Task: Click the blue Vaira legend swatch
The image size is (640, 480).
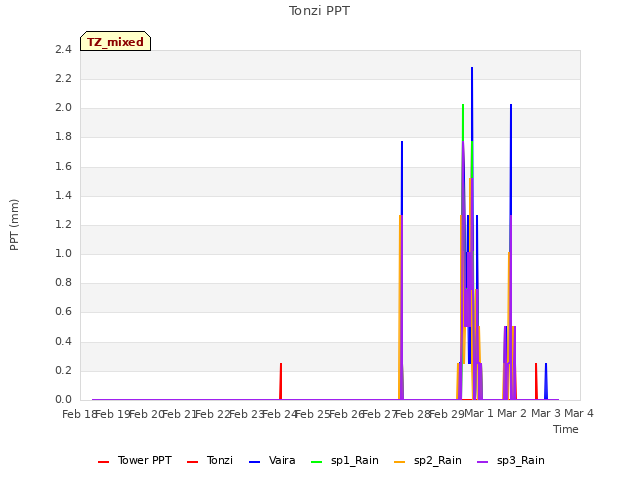Action: click(254, 462)
